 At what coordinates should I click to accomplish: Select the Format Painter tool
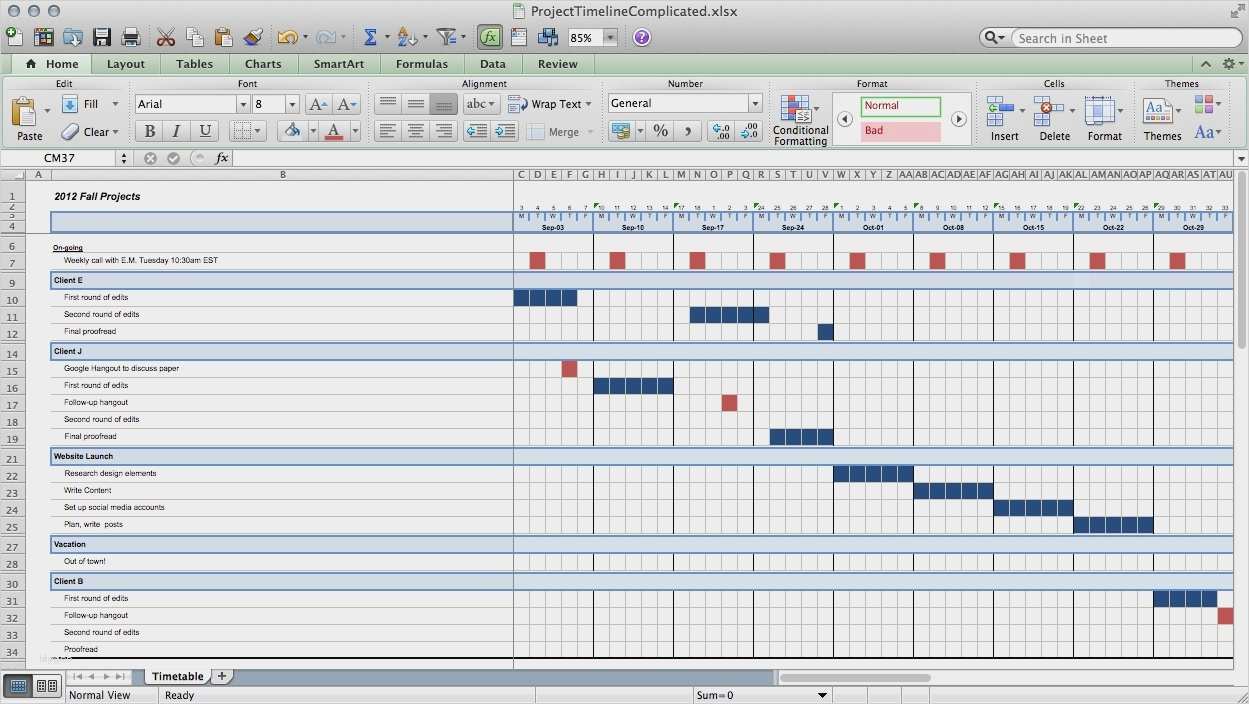coord(253,37)
